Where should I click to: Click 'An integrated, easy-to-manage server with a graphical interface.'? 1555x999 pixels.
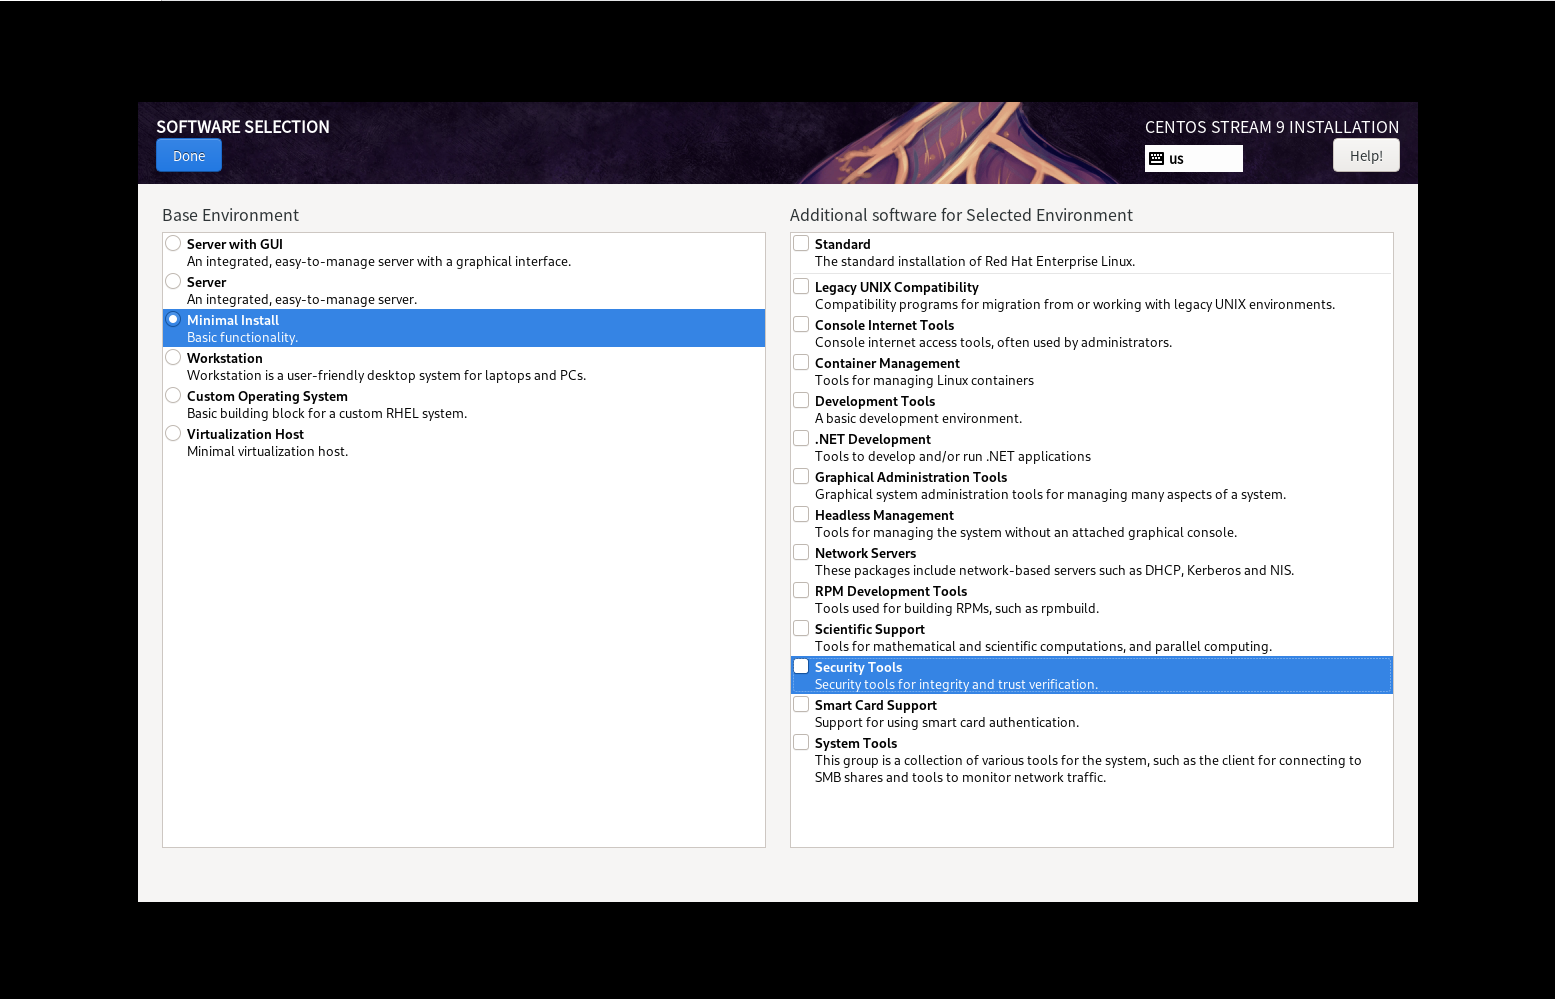(379, 261)
